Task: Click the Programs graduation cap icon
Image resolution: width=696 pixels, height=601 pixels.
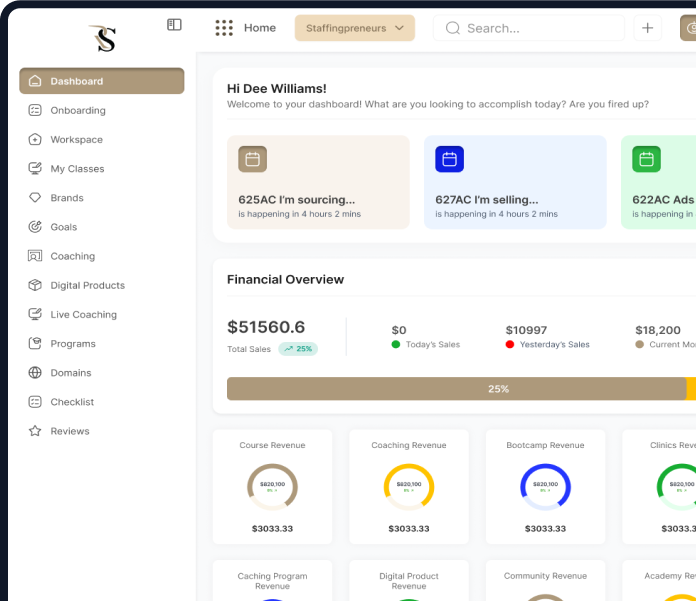Action: click(35, 343)
